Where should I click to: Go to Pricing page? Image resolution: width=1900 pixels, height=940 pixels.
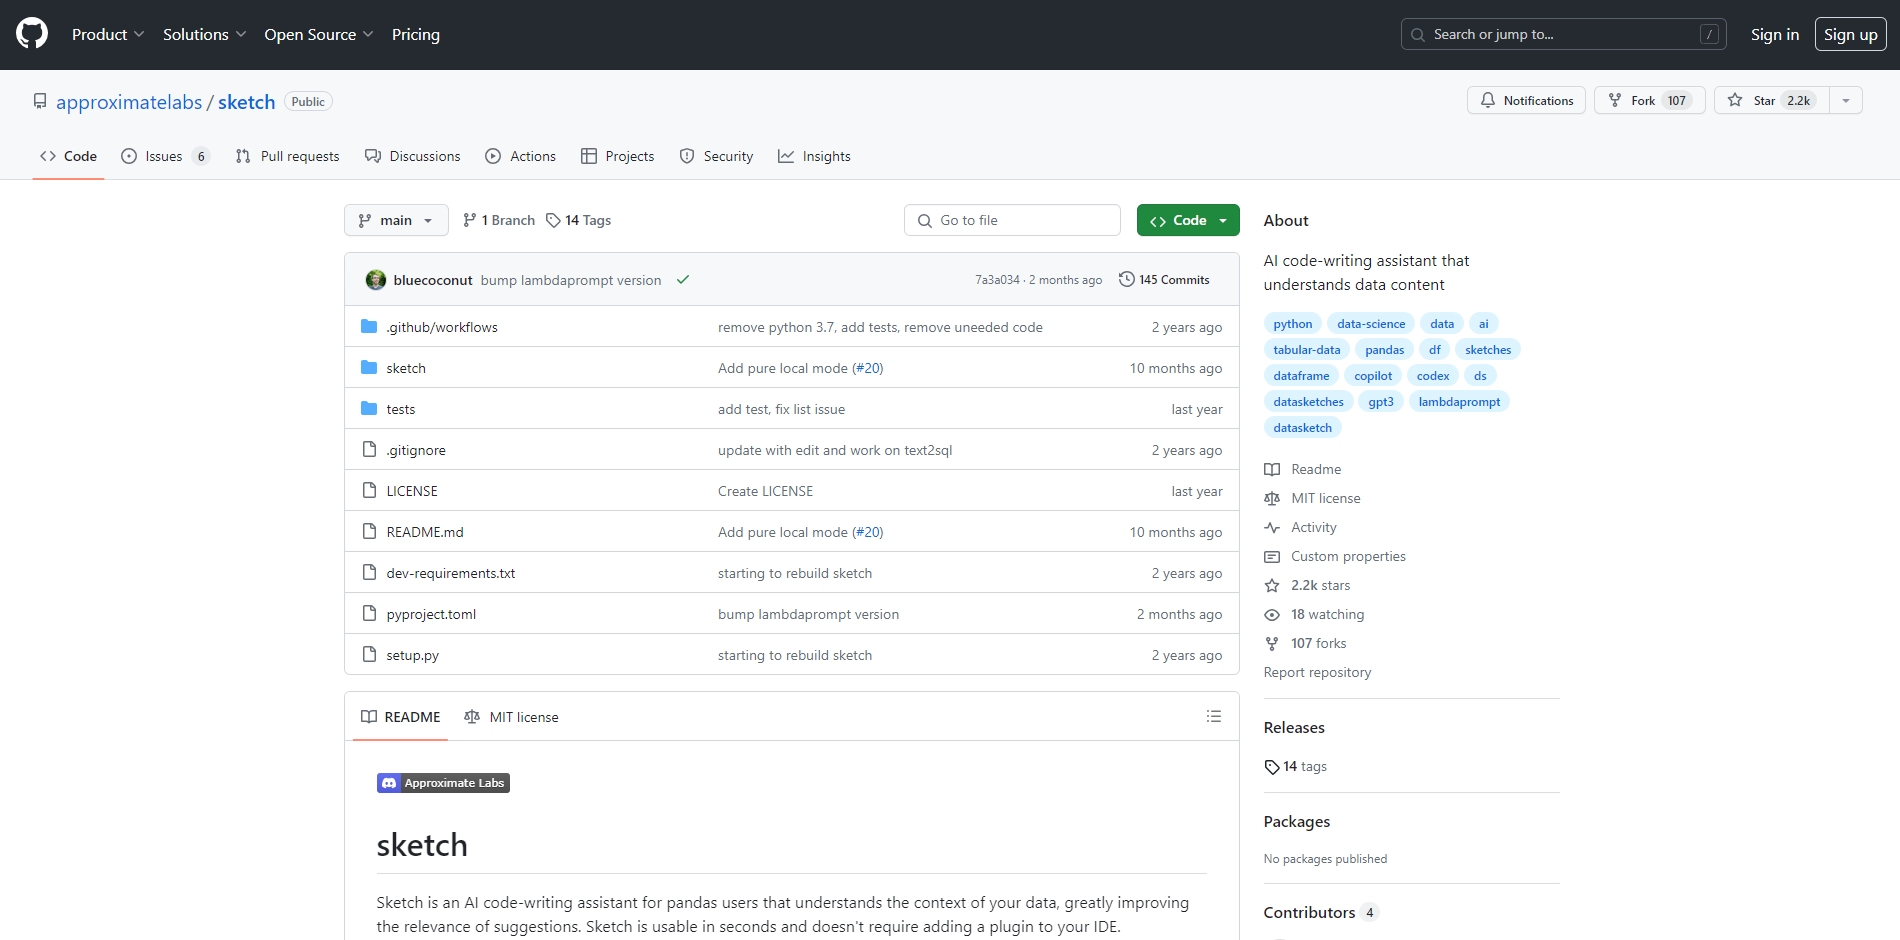tap(416, 34)
